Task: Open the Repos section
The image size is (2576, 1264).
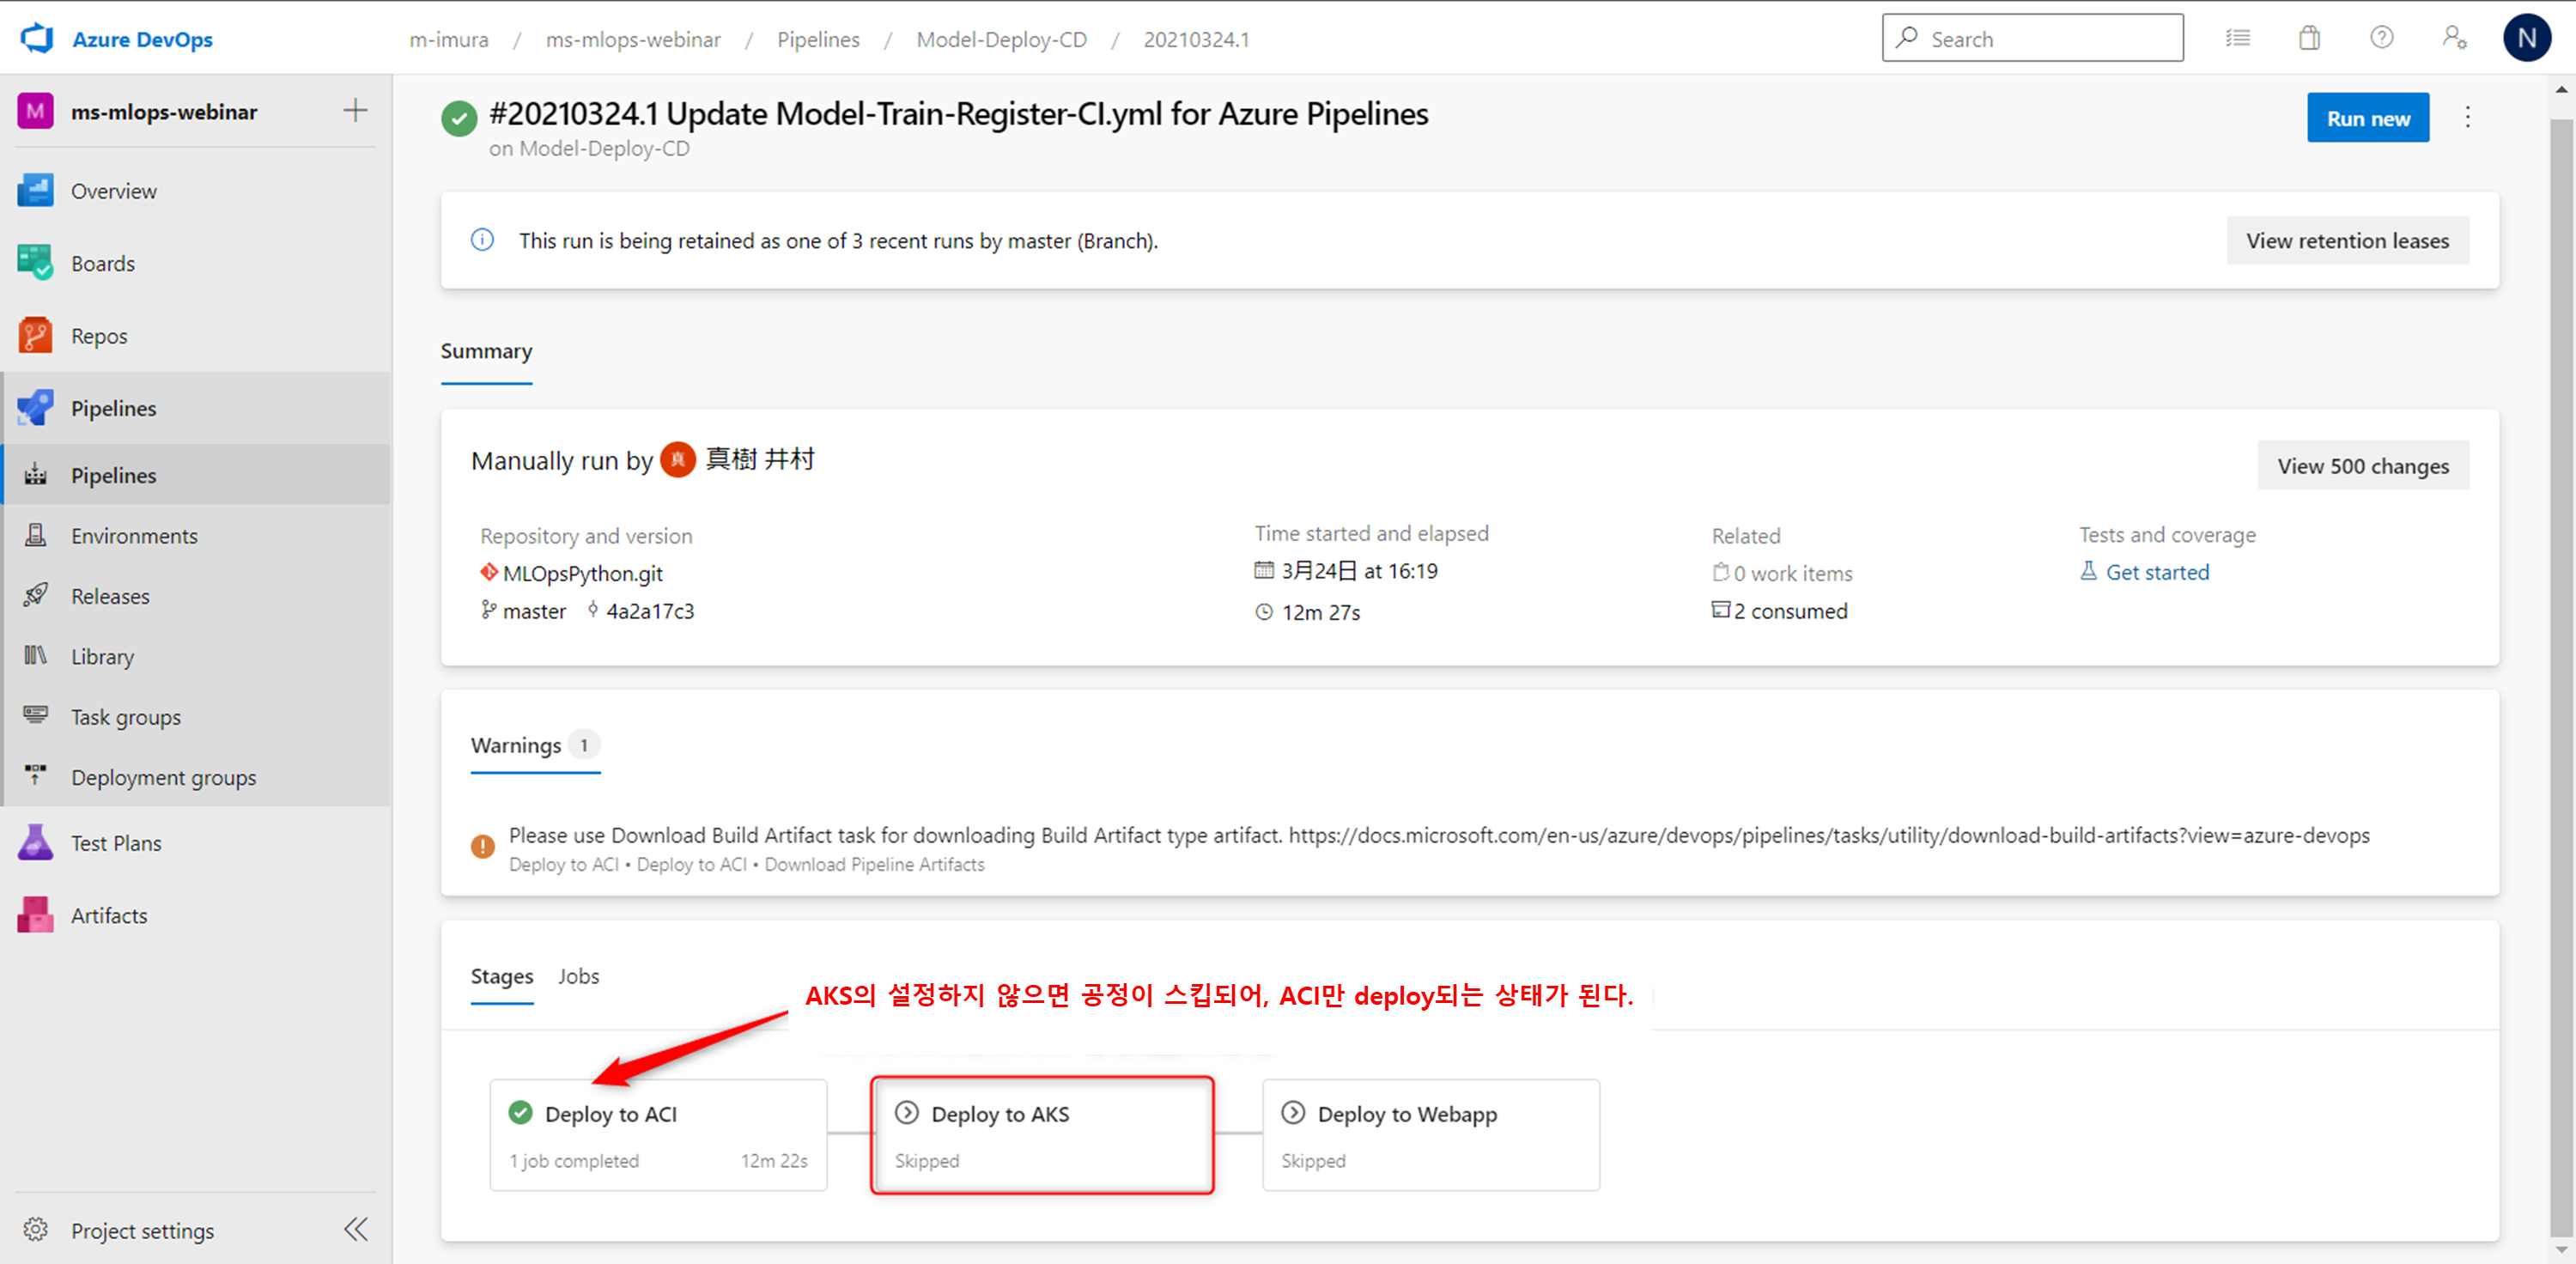Action: pyautogui.click(x=98, y=336)
